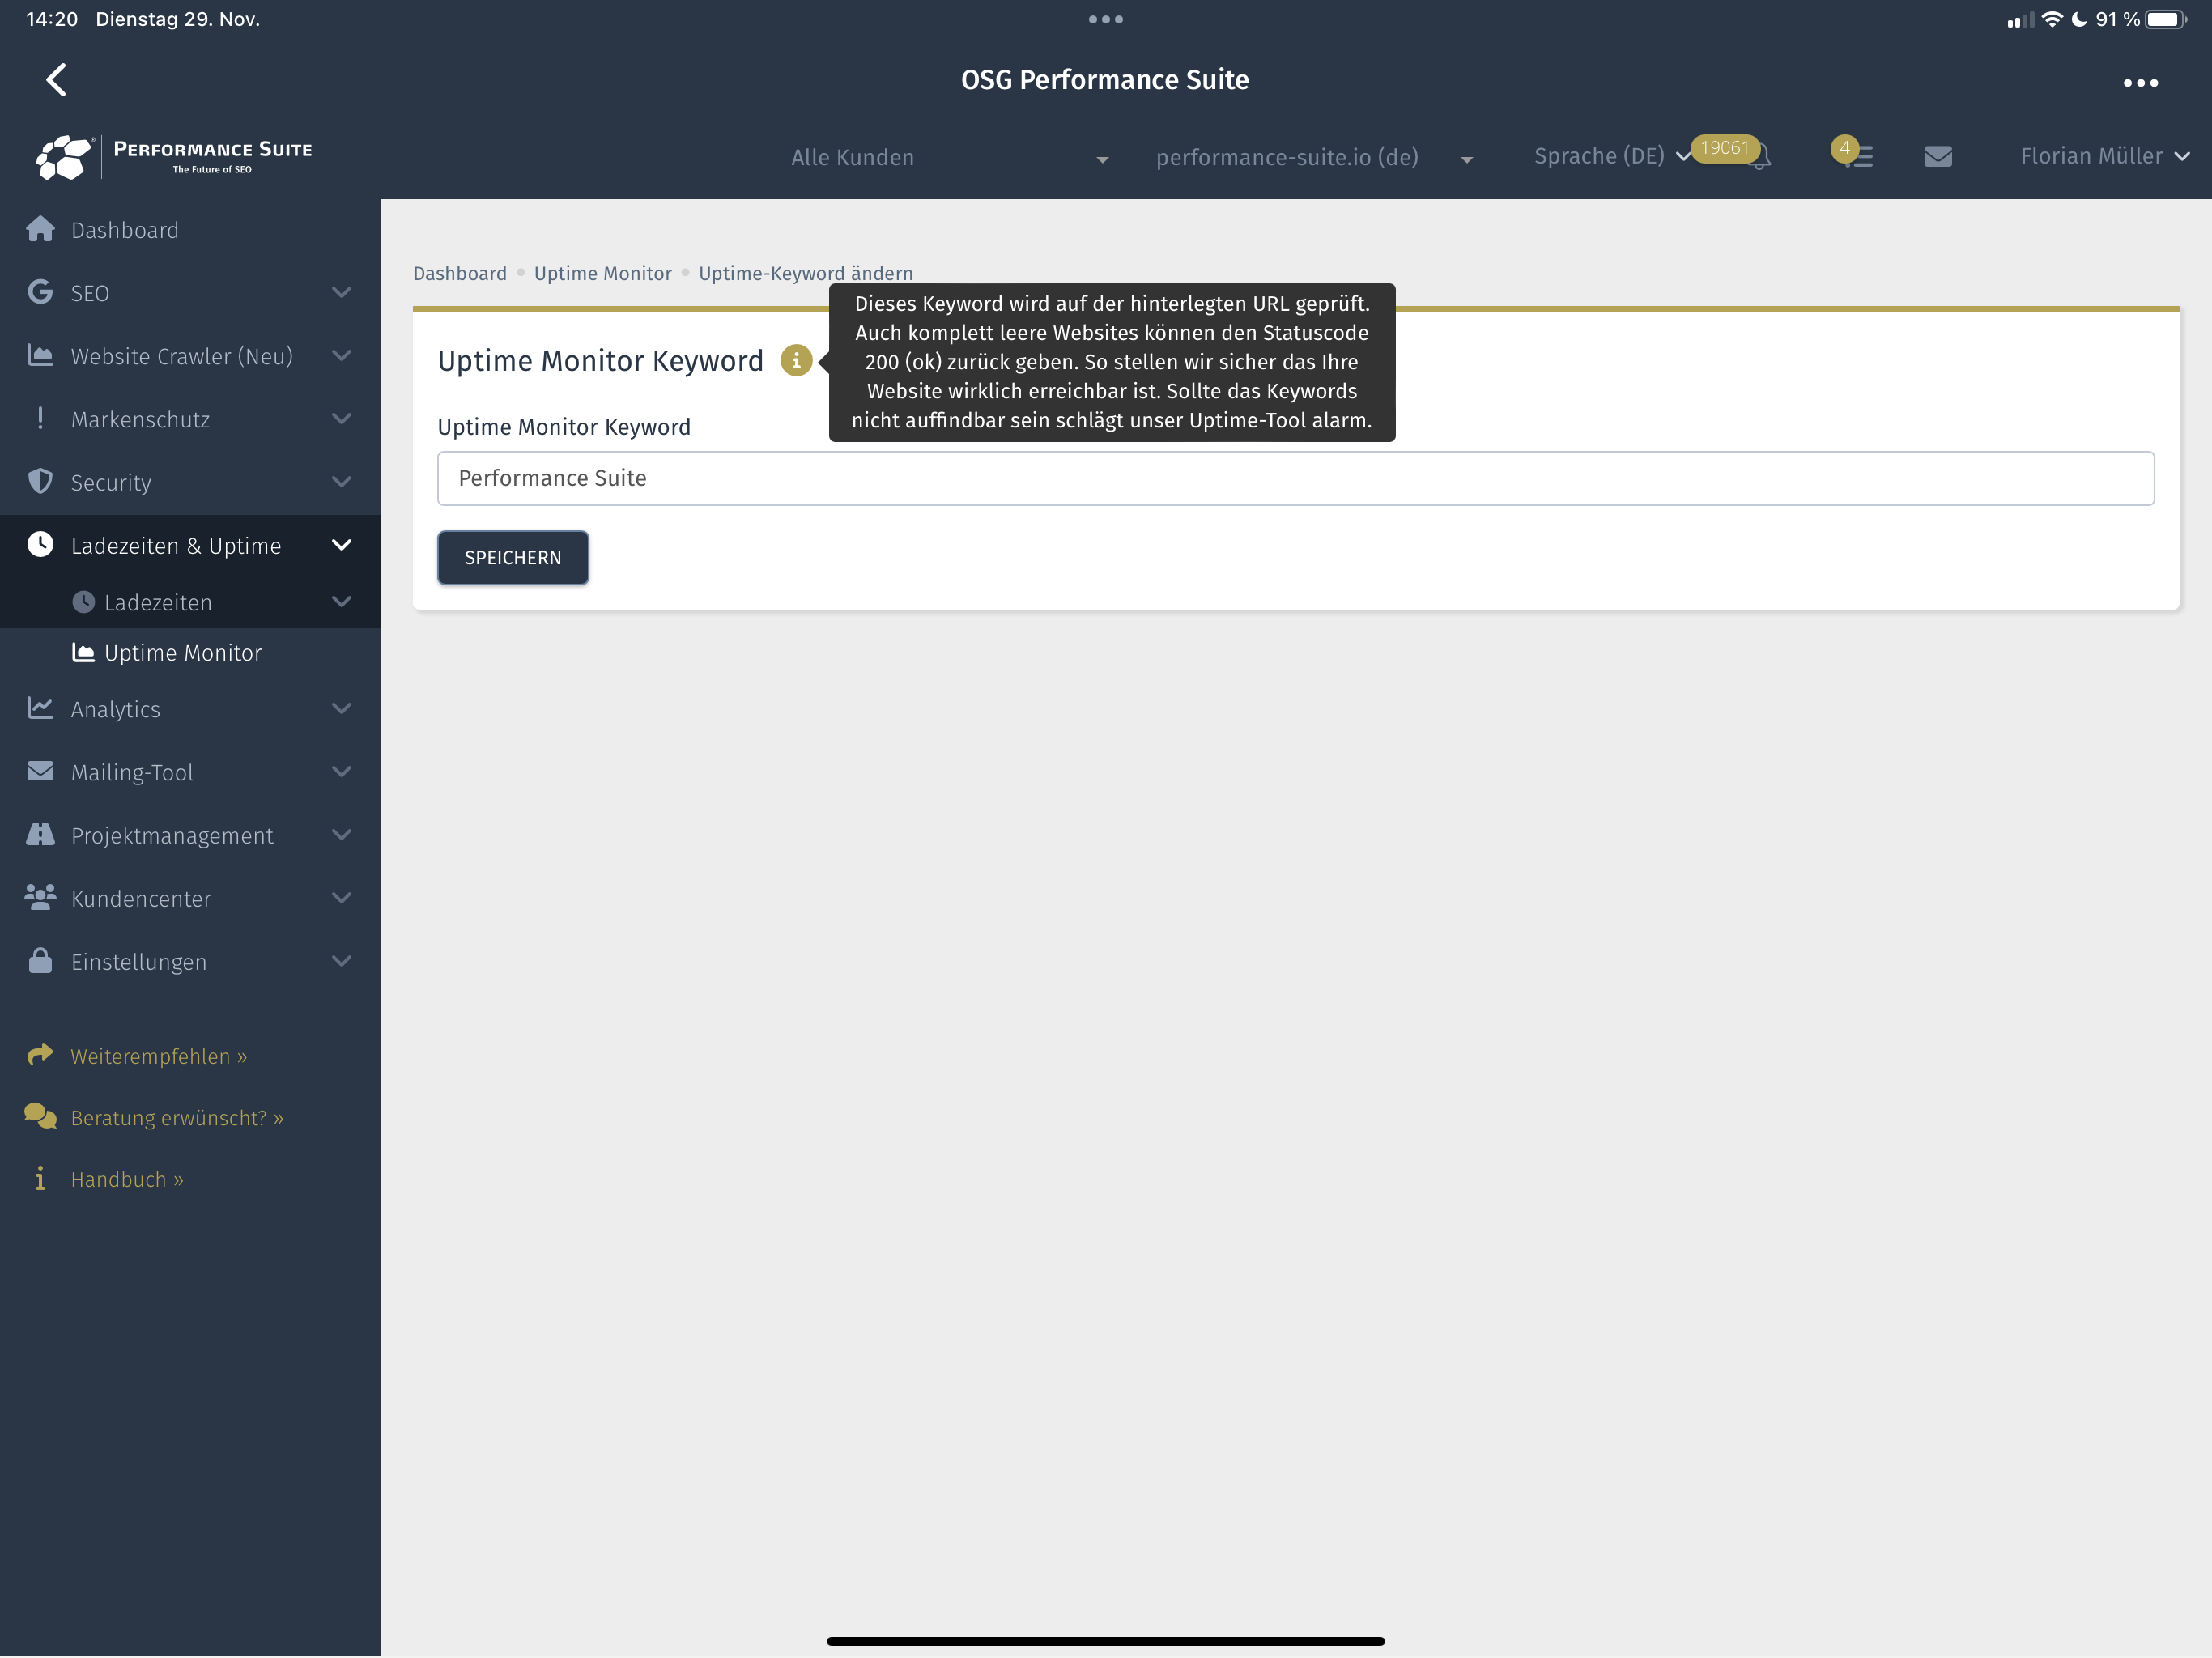The image size is (2212, 1658).
Task: Expand the Mailing-Tool chevron
Action: click(x=341, y=772)
